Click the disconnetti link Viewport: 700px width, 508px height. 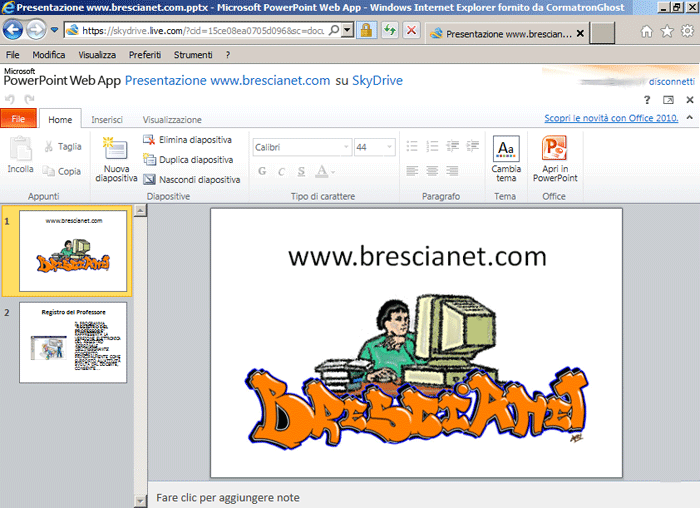click(x=671, y=82)
